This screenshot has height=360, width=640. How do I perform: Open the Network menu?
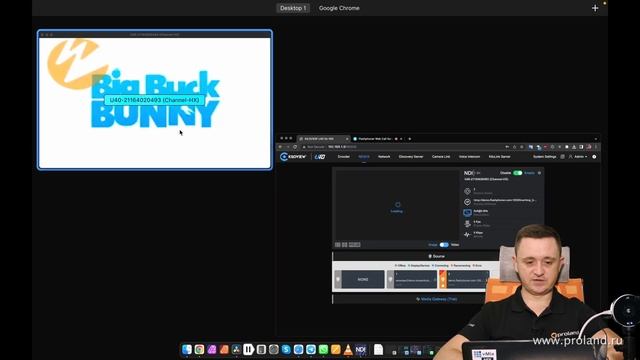click(384, 157)
